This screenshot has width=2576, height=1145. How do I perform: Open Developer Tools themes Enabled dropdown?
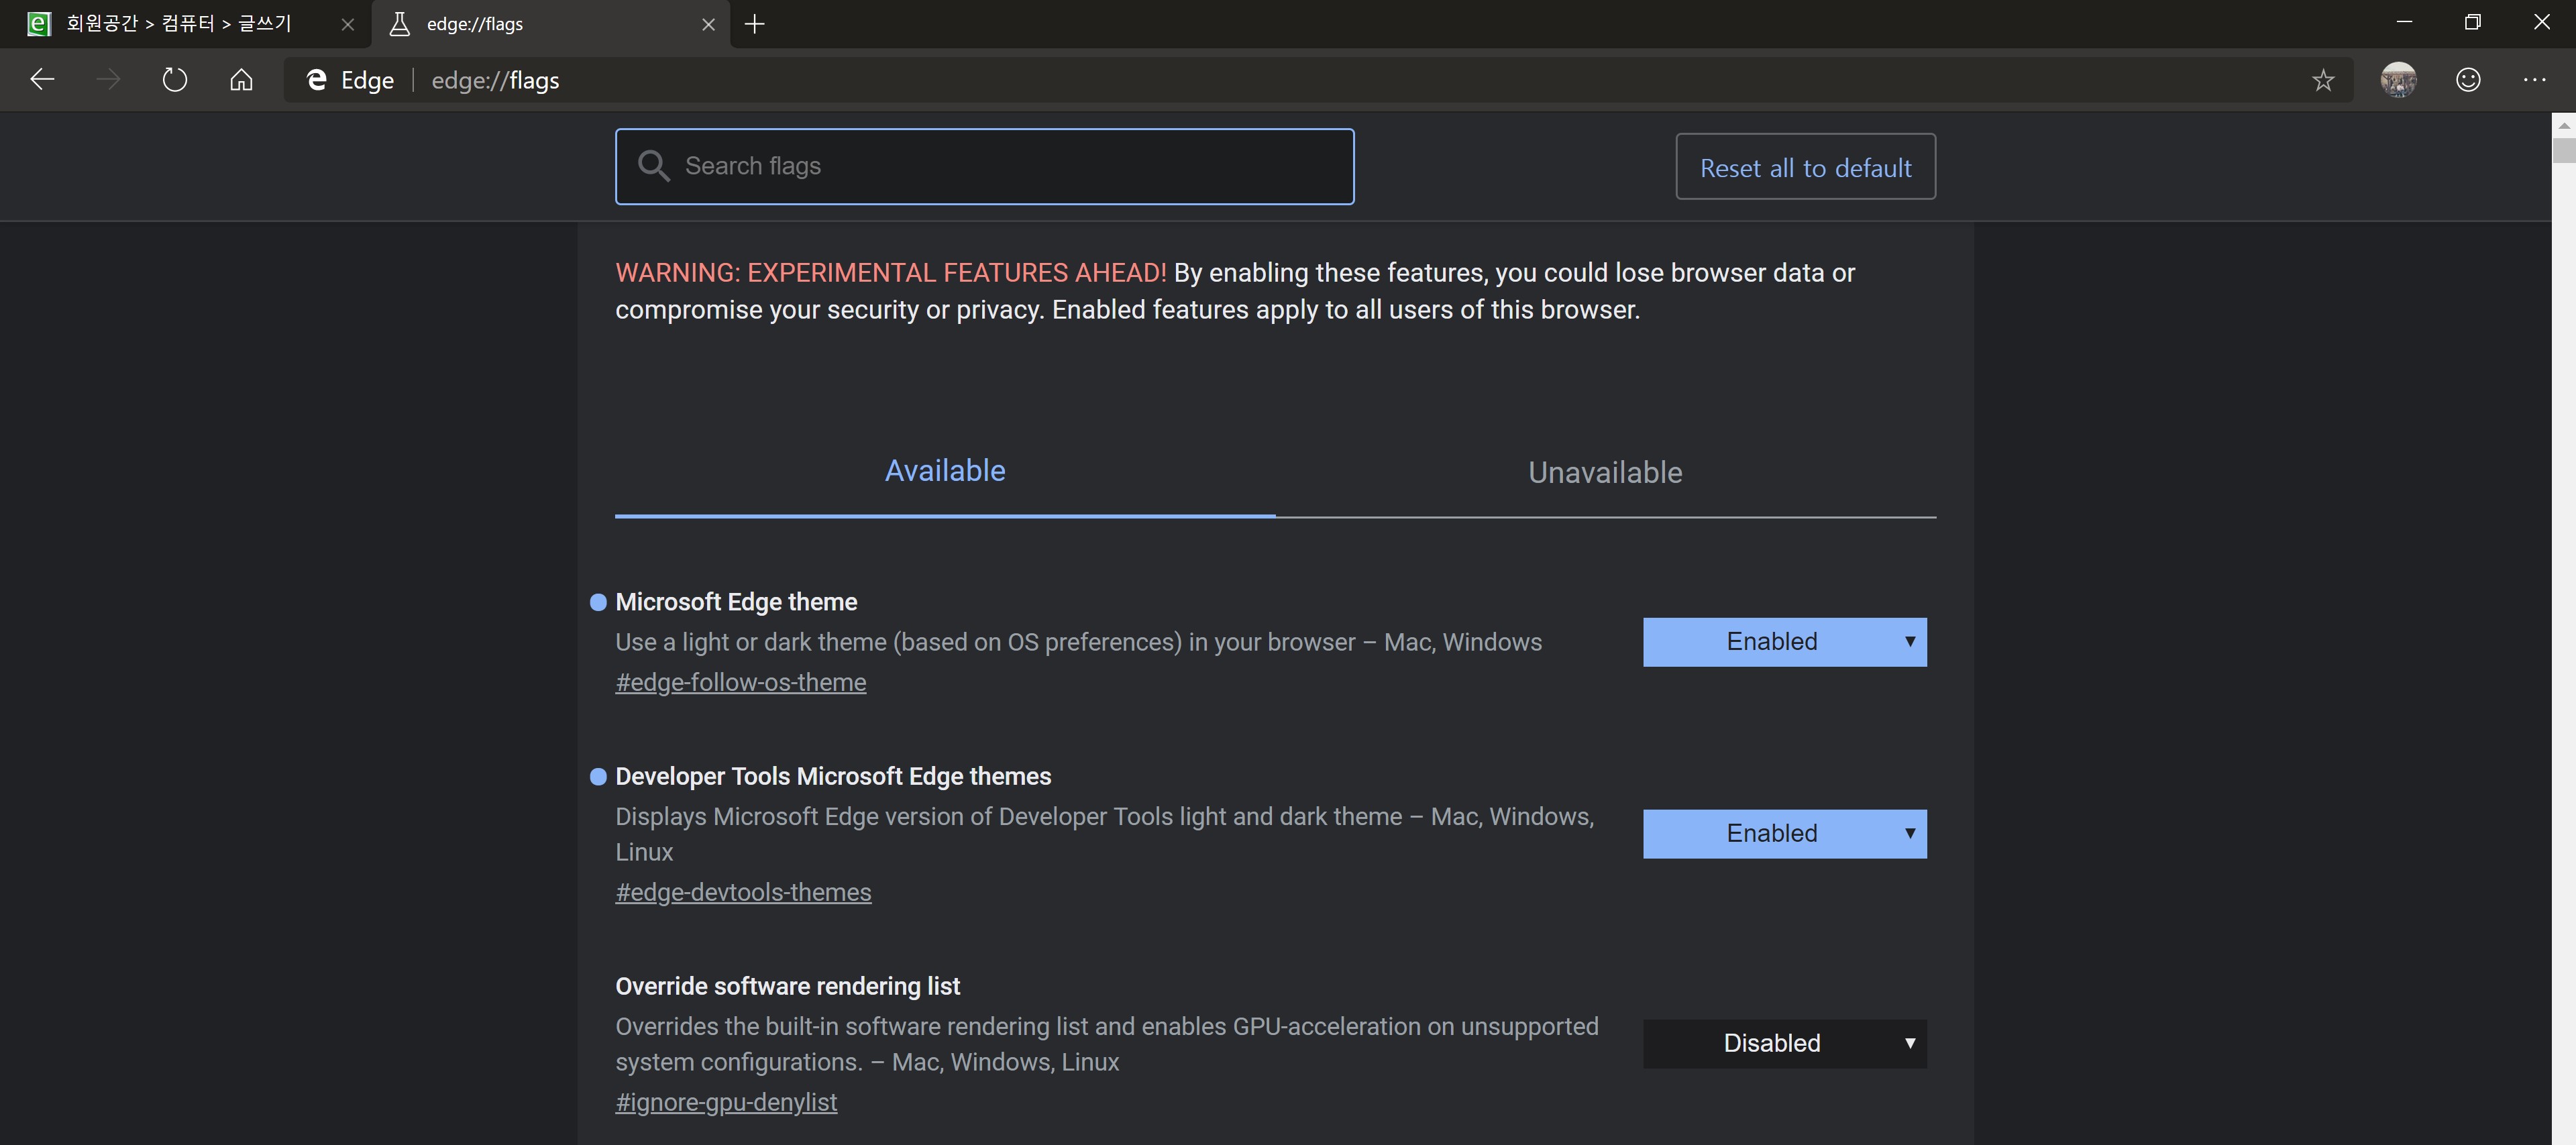pyautogui.click(x=1784, y=834)
